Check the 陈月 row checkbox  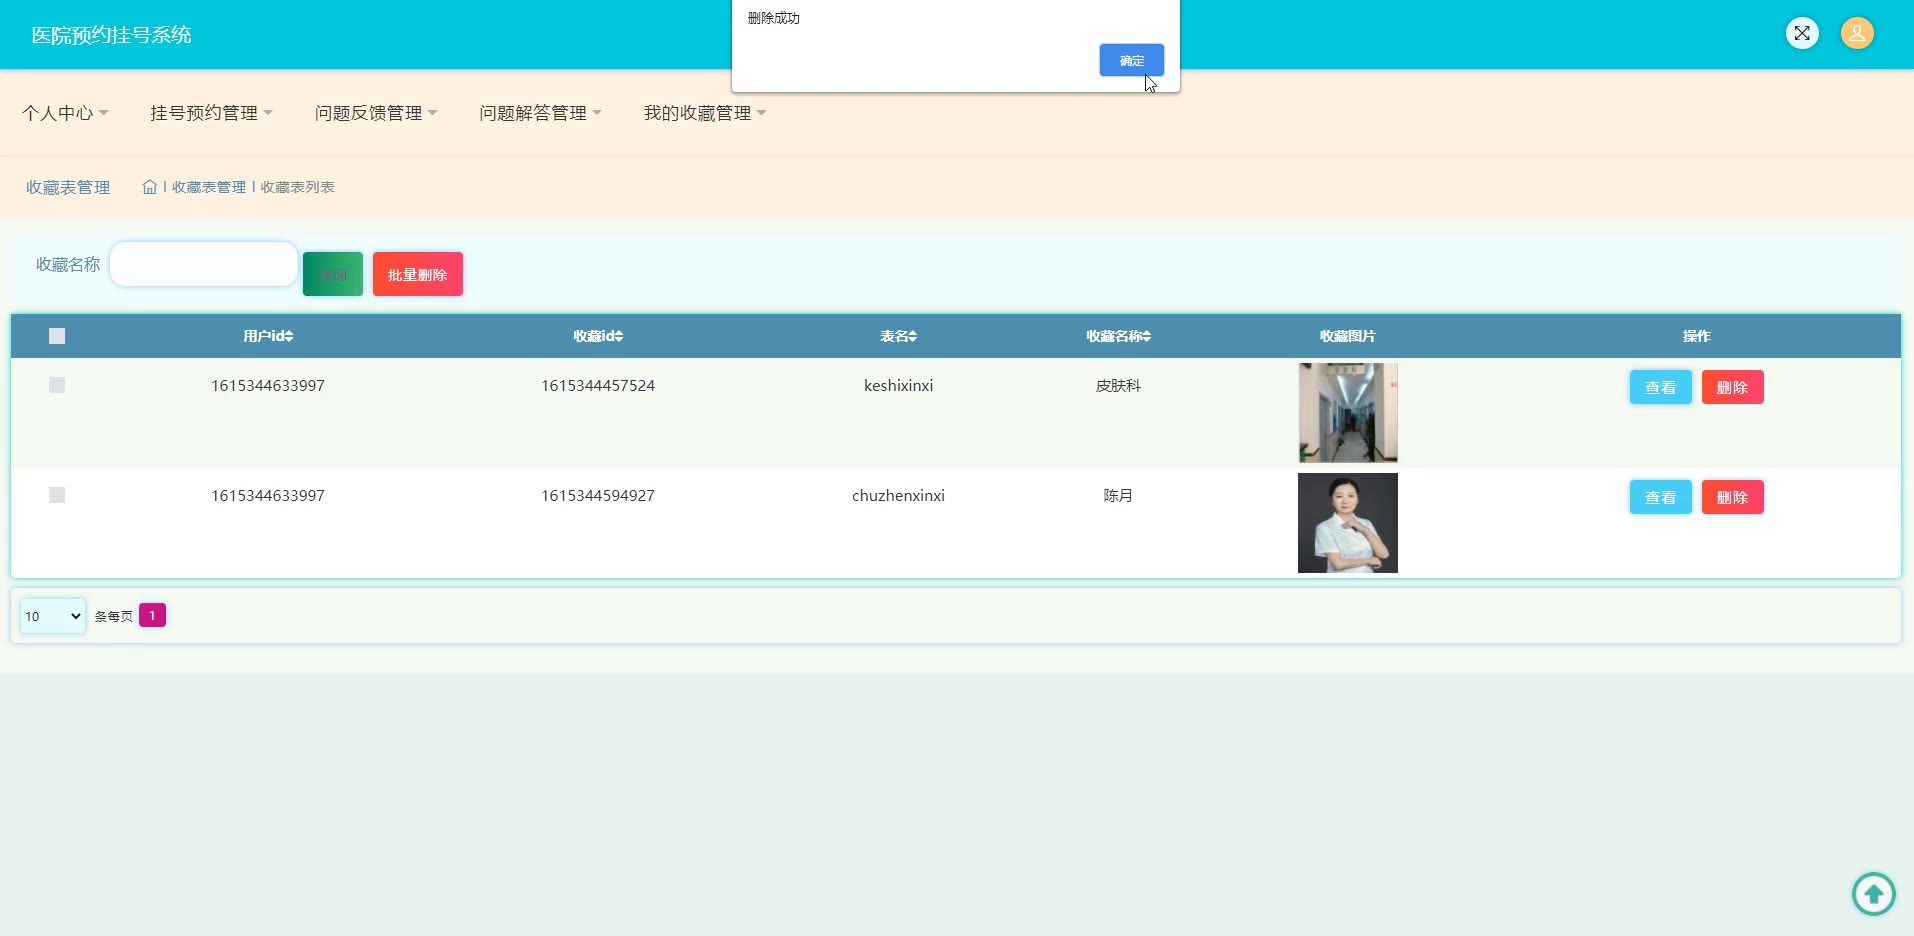pos(57,495)
